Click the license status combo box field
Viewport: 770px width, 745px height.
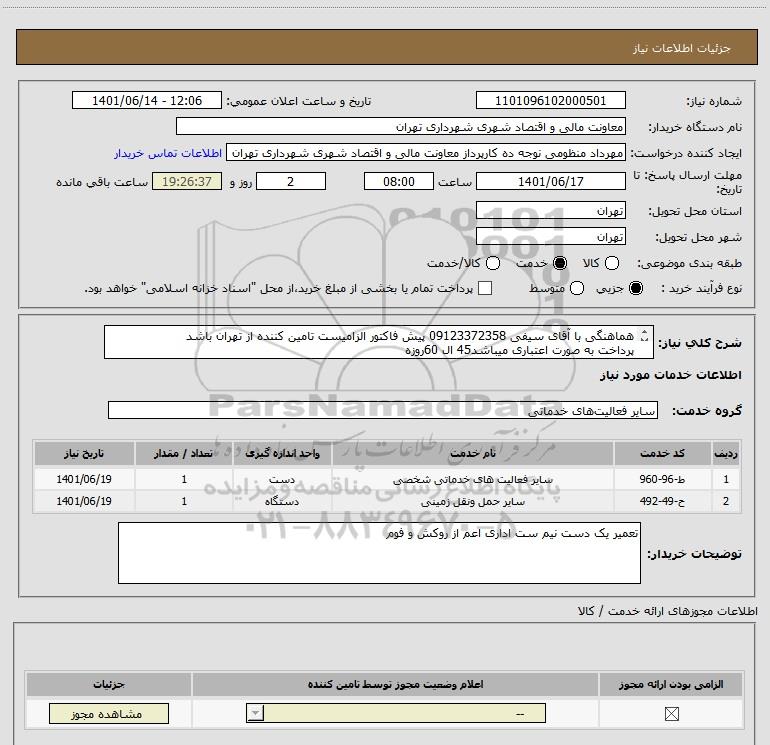coord(396,713)
